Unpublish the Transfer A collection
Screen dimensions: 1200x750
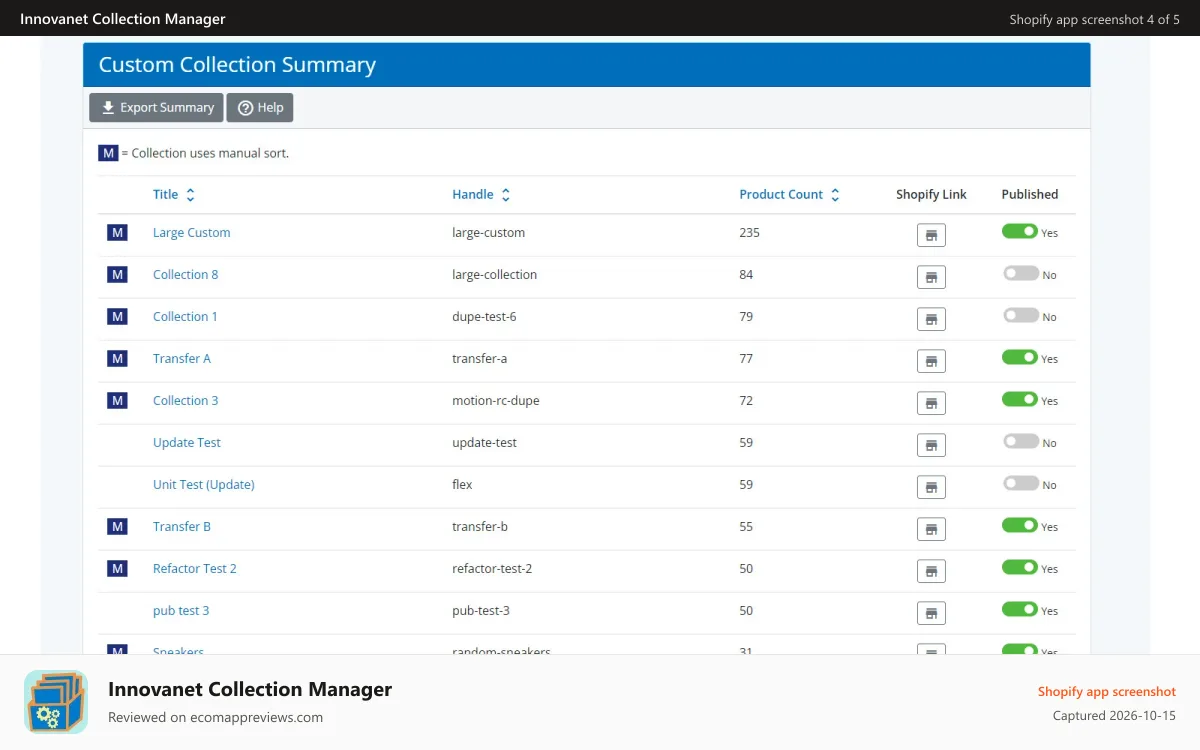(x=1020, y=357)
